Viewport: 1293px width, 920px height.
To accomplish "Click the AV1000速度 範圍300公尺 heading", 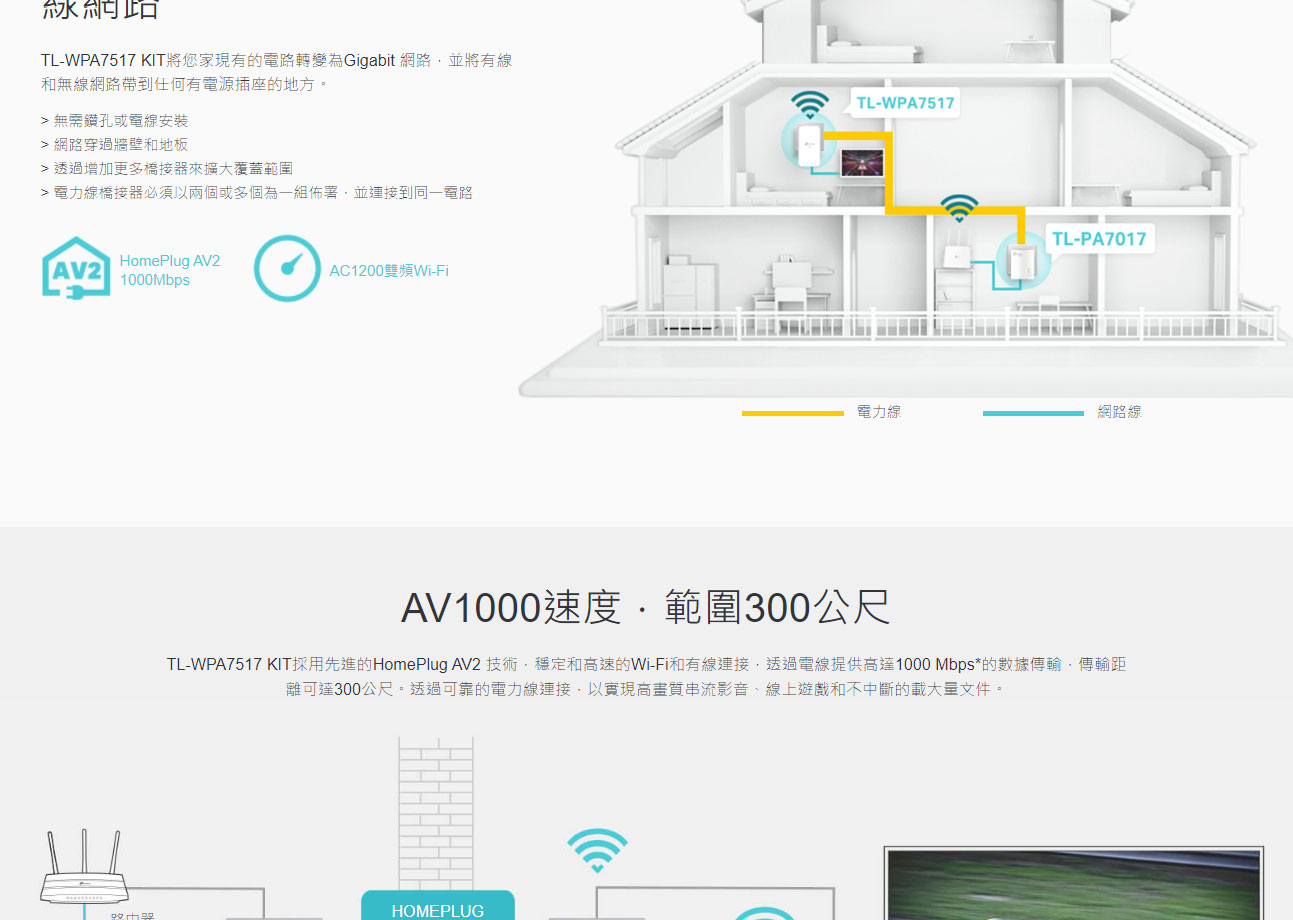I will [x=646, y=608].
